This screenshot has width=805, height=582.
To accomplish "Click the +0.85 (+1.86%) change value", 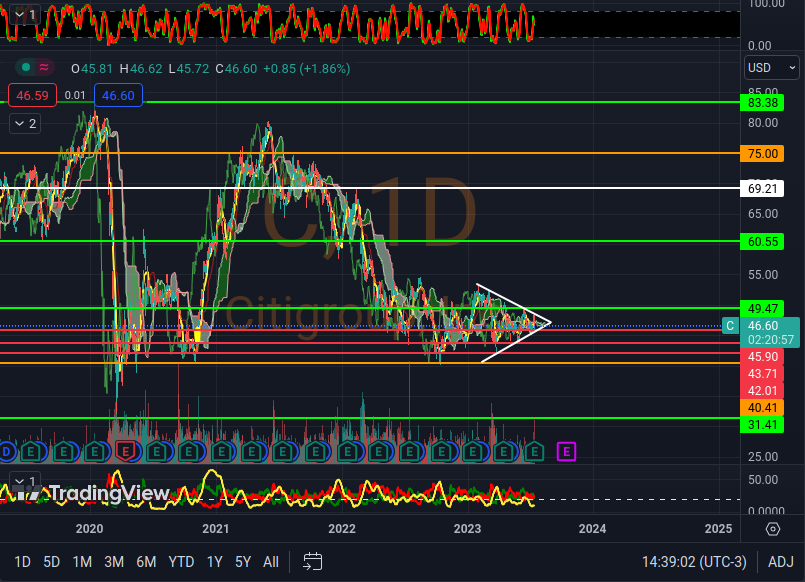I will (306, 68).
